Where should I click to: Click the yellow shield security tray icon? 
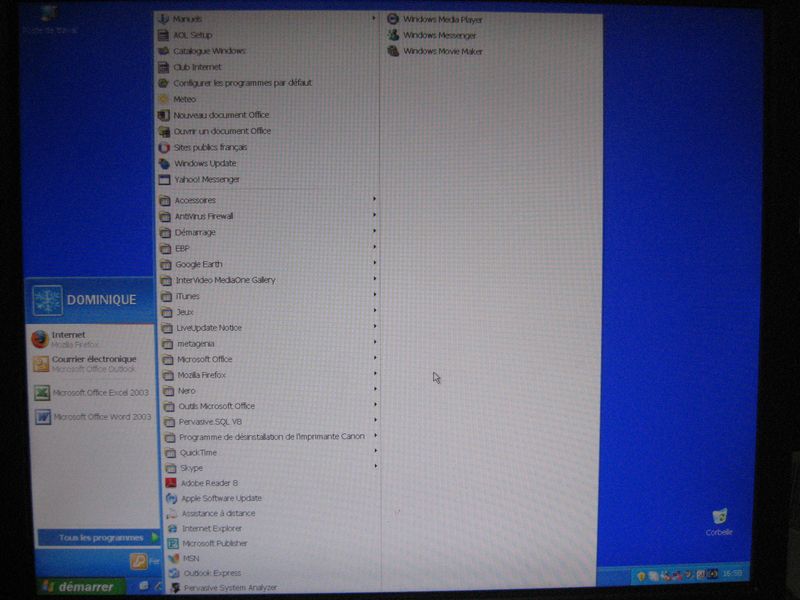641,576
